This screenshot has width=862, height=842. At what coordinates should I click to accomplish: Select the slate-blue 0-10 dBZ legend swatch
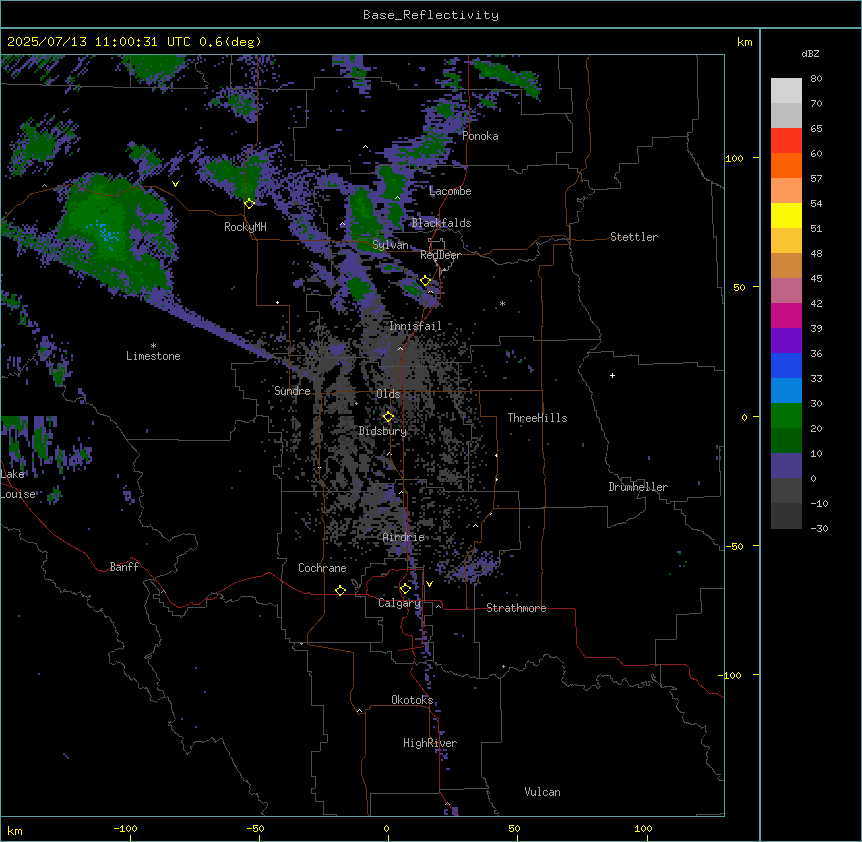tap(786, 466)
